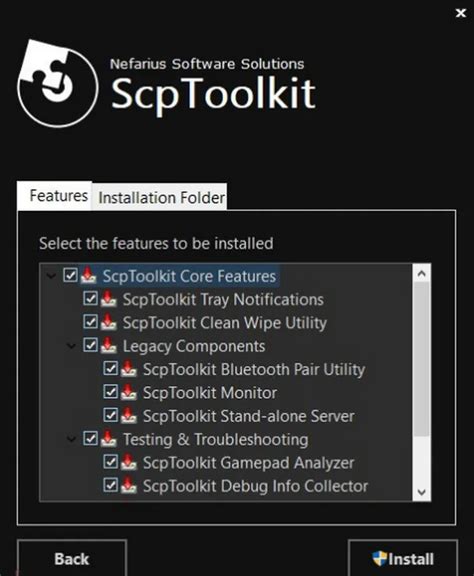Click install icon next to Legacy Components

[x=108, y=345]
